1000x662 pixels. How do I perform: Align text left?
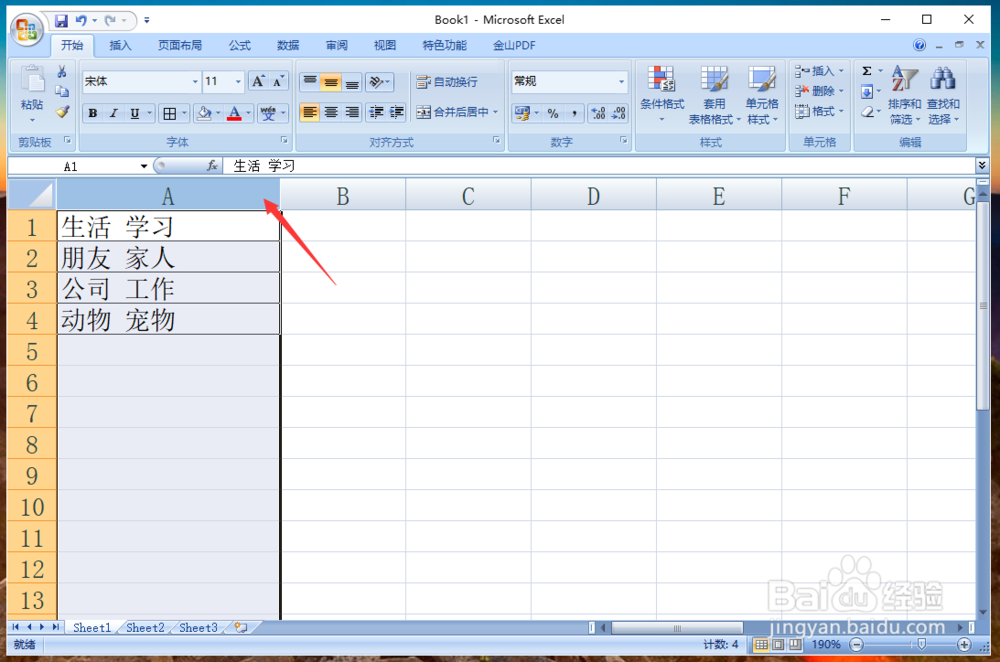(310, 112)
